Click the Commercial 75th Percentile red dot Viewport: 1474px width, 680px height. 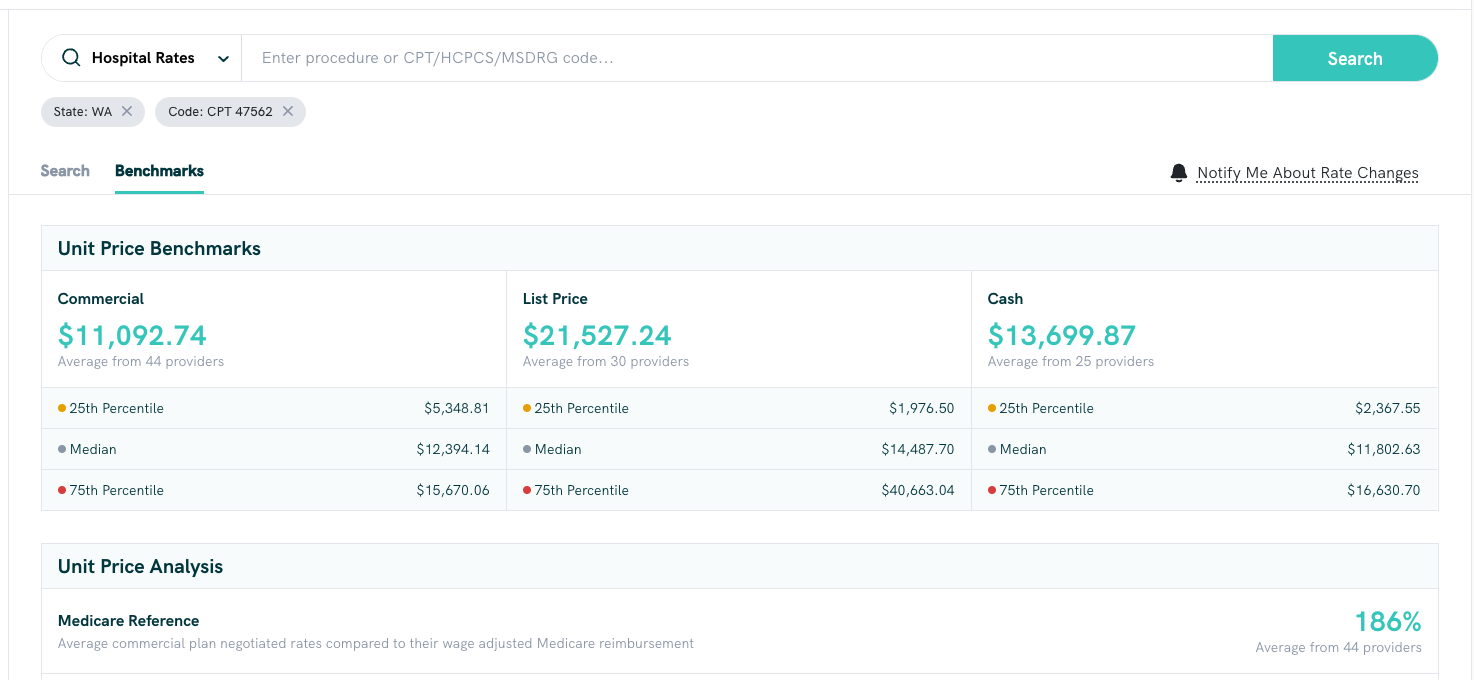pos(62,490)
